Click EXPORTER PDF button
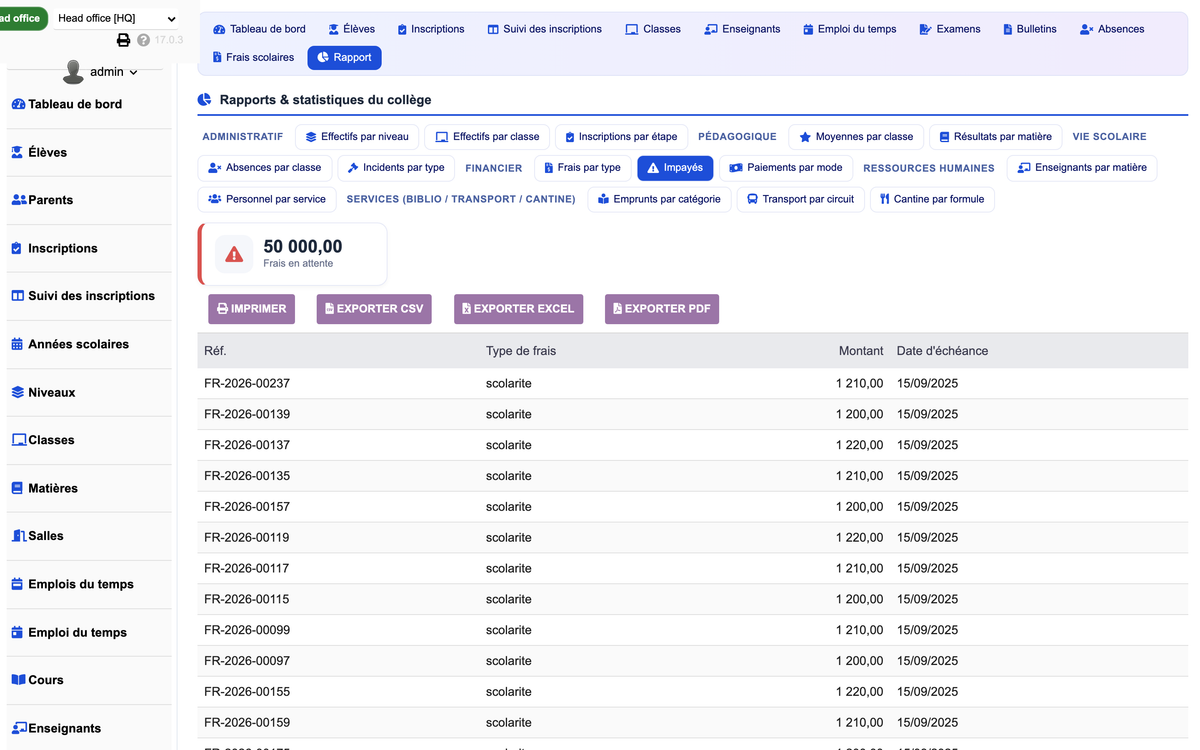Viewport: 1200px width, 750px height. (662, 309)
